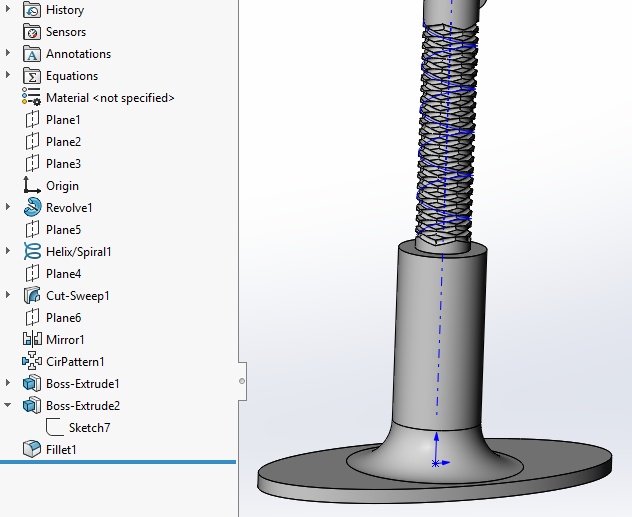The width and height of the screenshot is (632, 517).
Task: Click the Mirror1 feature icon
Action: 32,340
